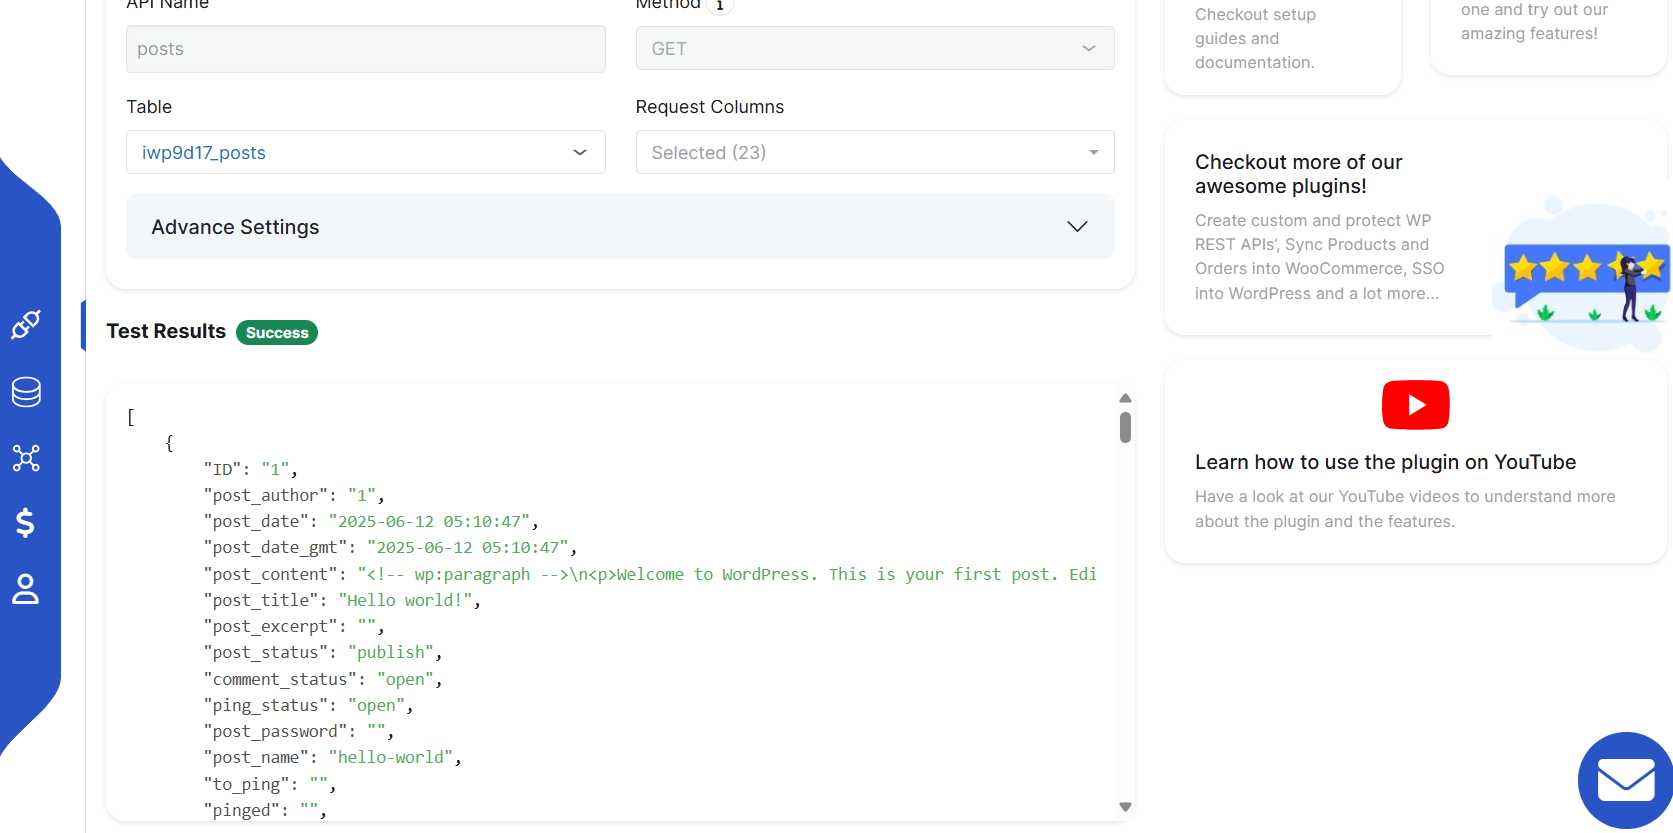Open the plug connector sidebar icon

coord(26,325)
